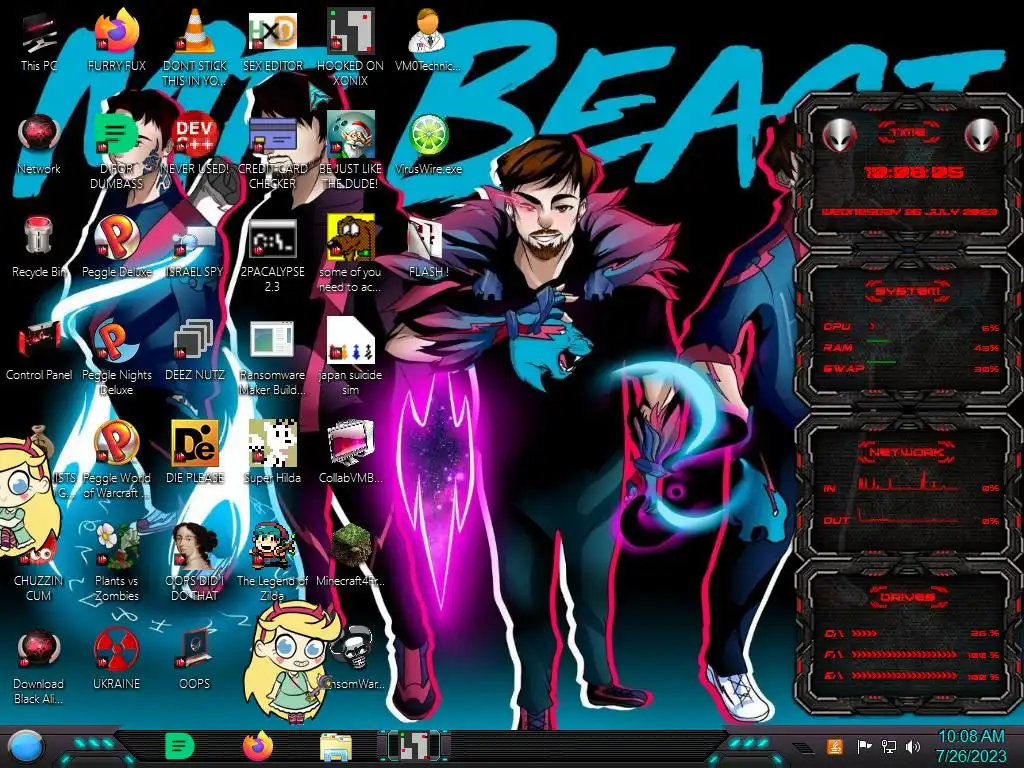Open the HOOKED ON XONIX icon
The width and height of the screenshot is (1024, 768).
(351, 48)
